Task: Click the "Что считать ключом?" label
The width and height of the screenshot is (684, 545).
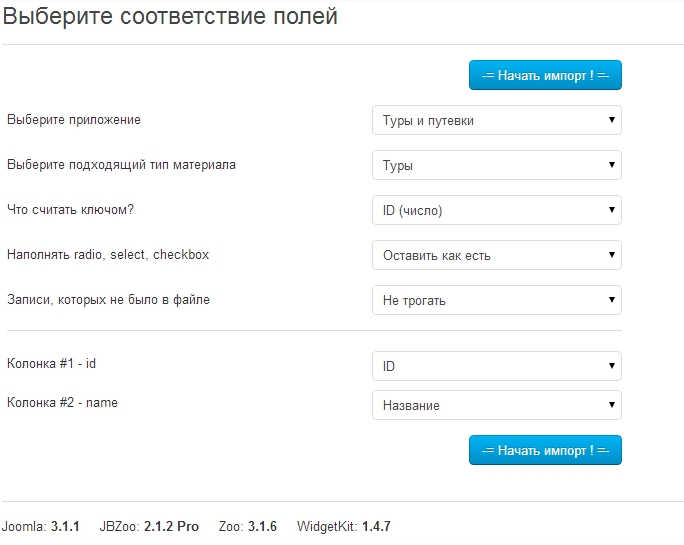Action: click(x=71, y=209)
